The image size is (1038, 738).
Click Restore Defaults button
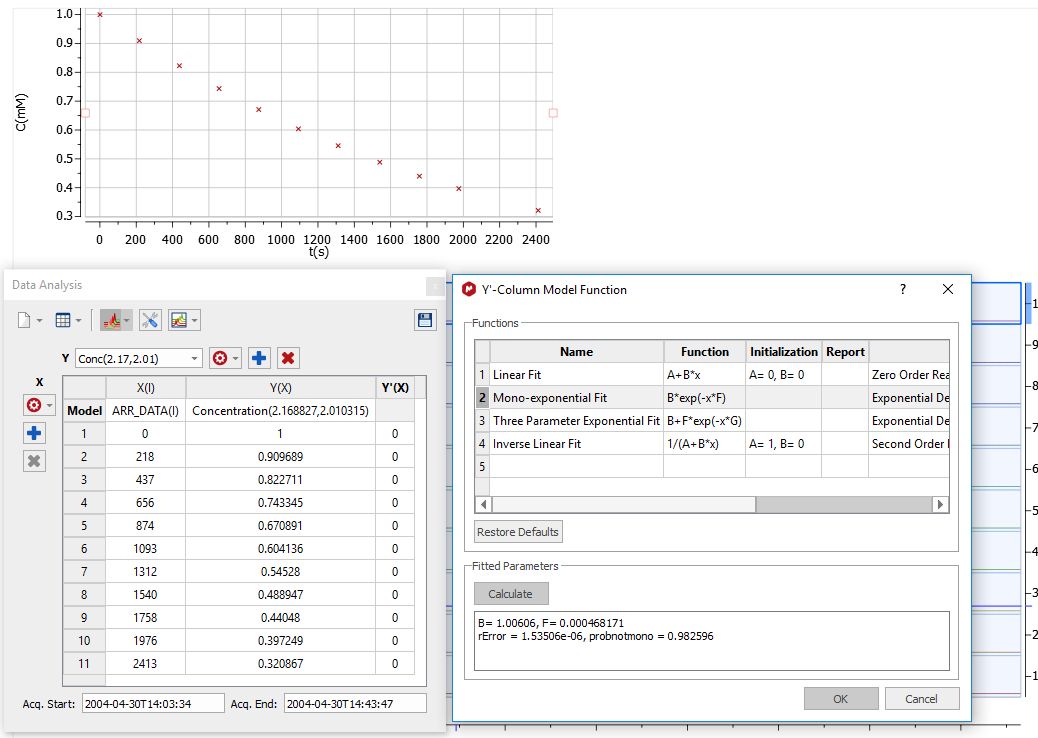(518, 532)
